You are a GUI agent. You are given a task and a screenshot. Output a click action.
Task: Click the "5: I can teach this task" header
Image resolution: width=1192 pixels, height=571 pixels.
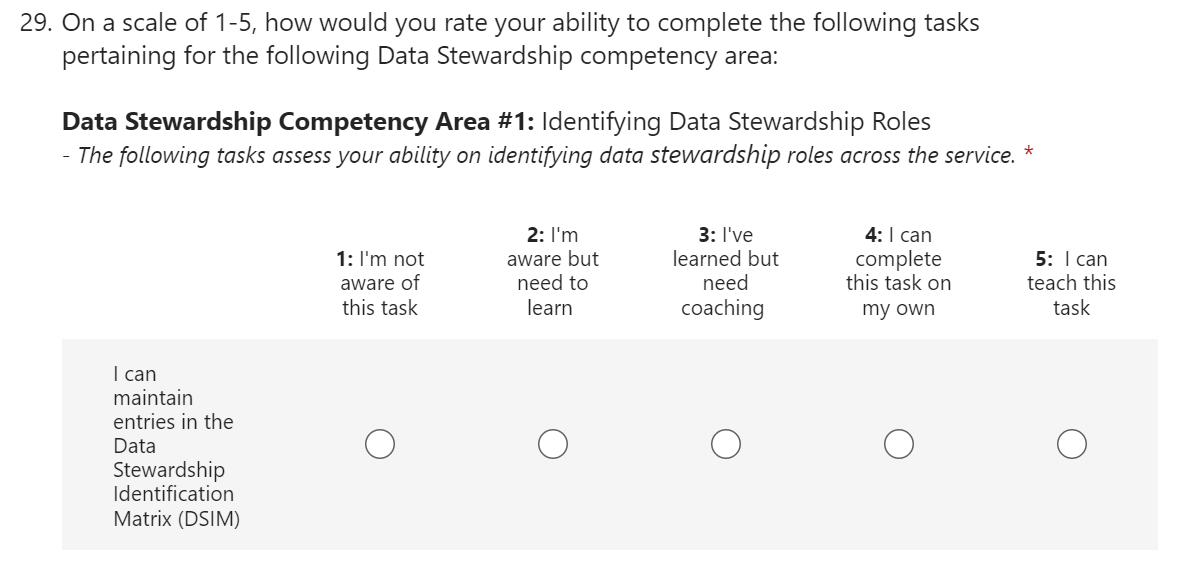[x=1071, y=283]
